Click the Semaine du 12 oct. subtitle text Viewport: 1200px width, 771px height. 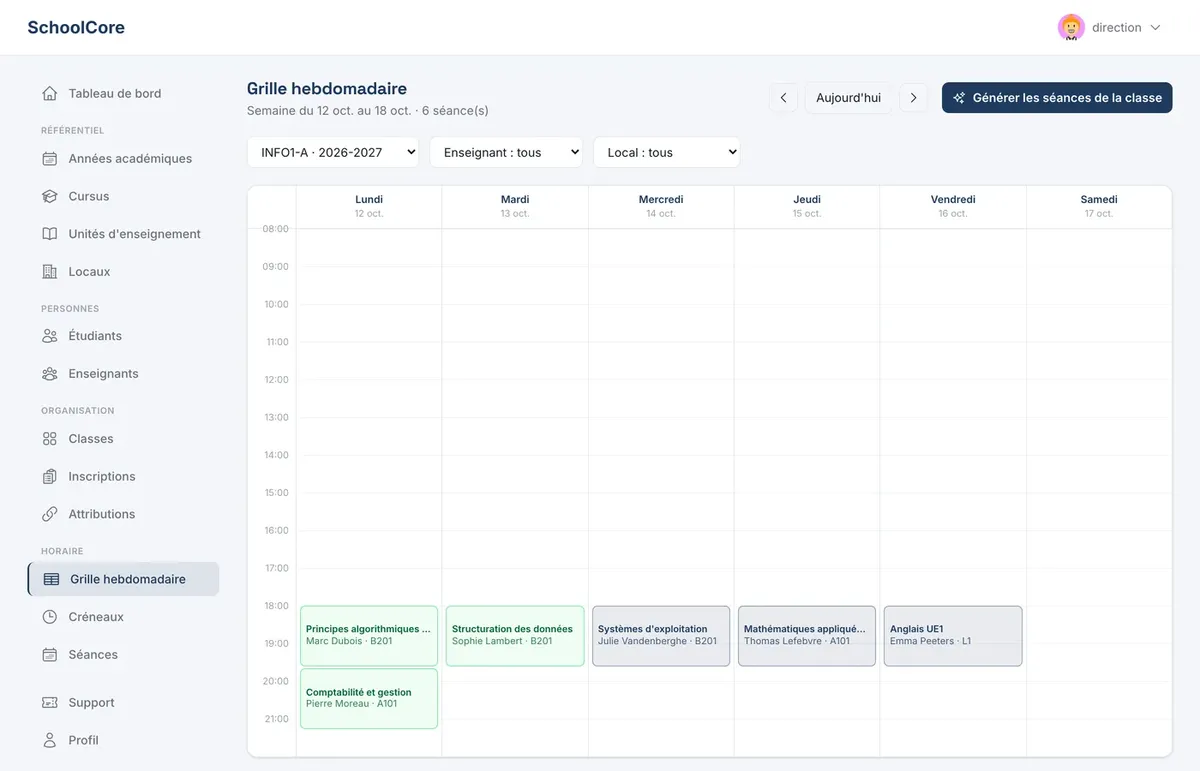(368, 111)
